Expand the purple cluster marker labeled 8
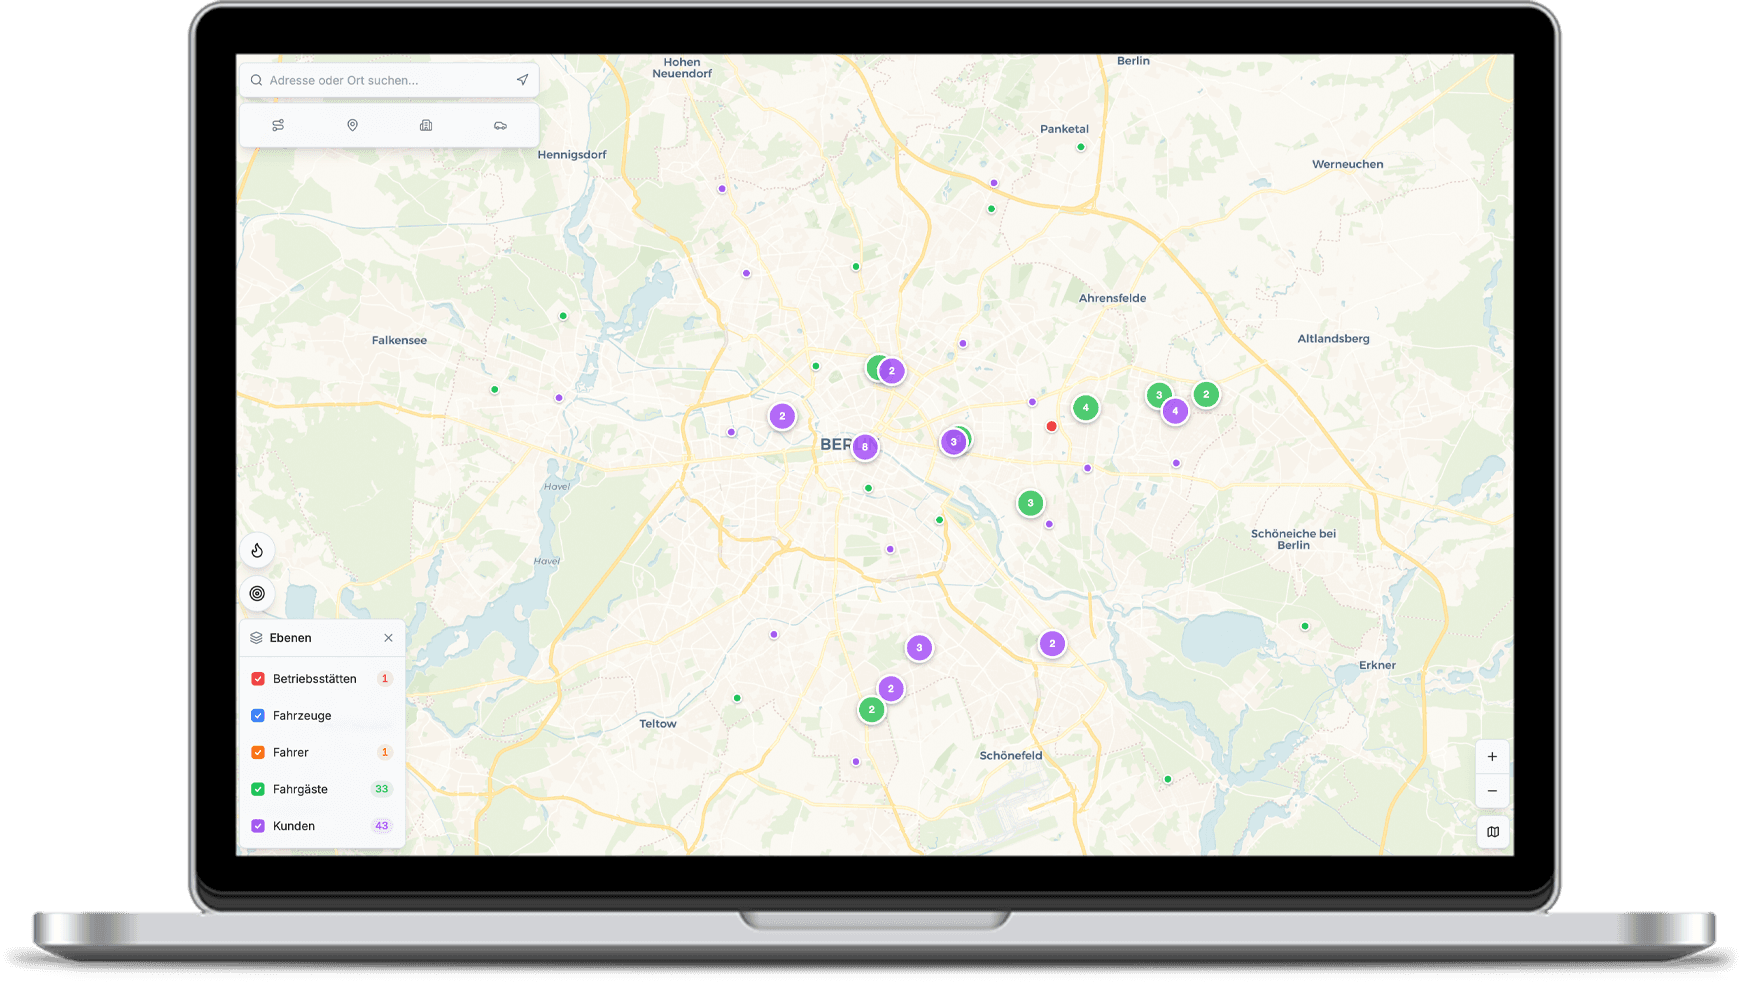 click(865, 447)
